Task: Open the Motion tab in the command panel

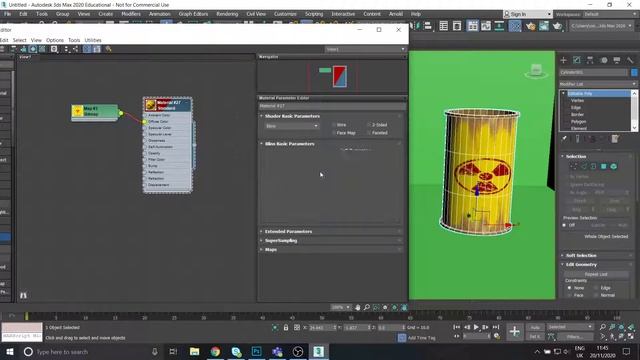Action: (604, 60)
